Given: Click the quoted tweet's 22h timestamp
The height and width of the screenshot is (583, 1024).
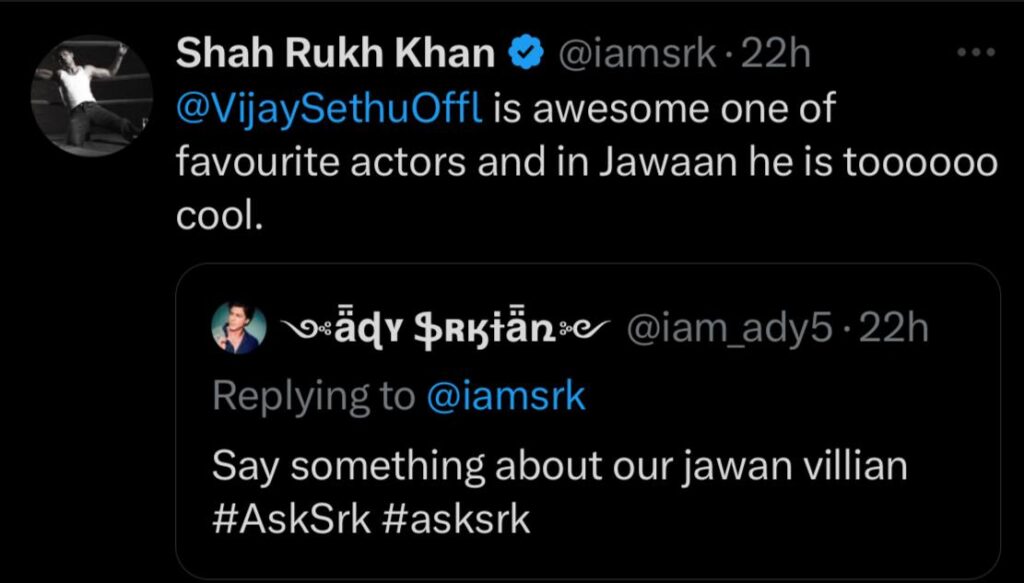Looking at the screenshot, I should click(889, 330).
